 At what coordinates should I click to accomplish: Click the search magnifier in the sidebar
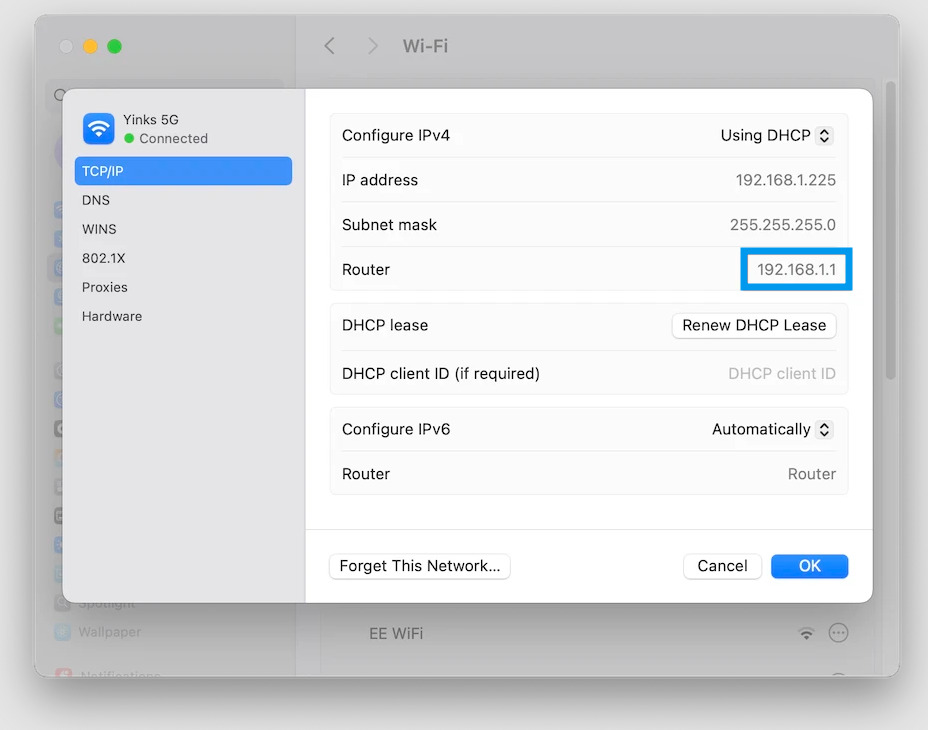click(x=60, y=95)
